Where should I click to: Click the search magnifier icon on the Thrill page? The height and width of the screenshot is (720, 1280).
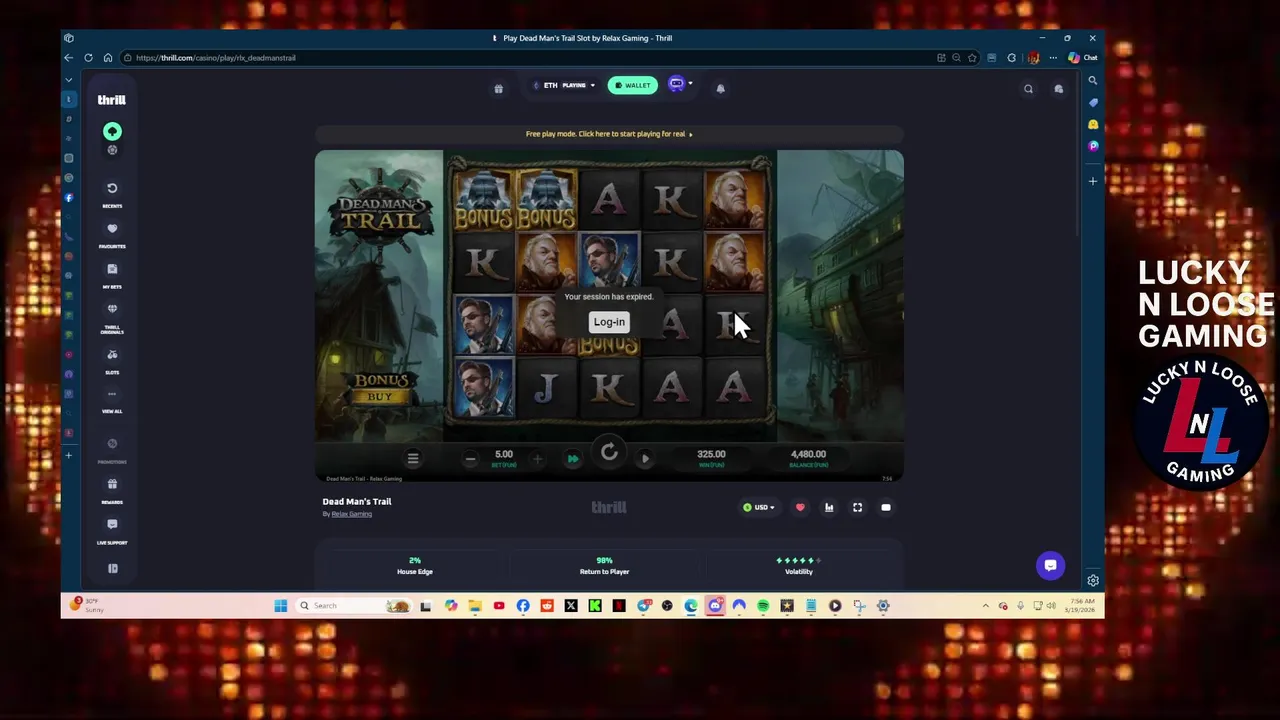[x=1028, y=89]
